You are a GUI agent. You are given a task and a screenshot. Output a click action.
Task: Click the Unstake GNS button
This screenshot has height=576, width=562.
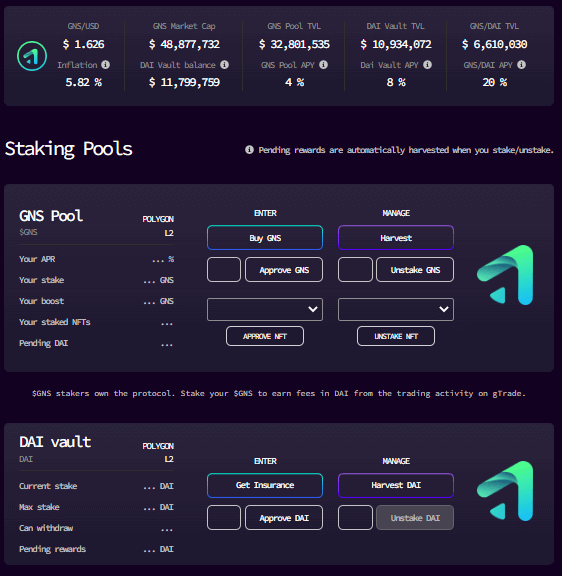click(415, 270)
